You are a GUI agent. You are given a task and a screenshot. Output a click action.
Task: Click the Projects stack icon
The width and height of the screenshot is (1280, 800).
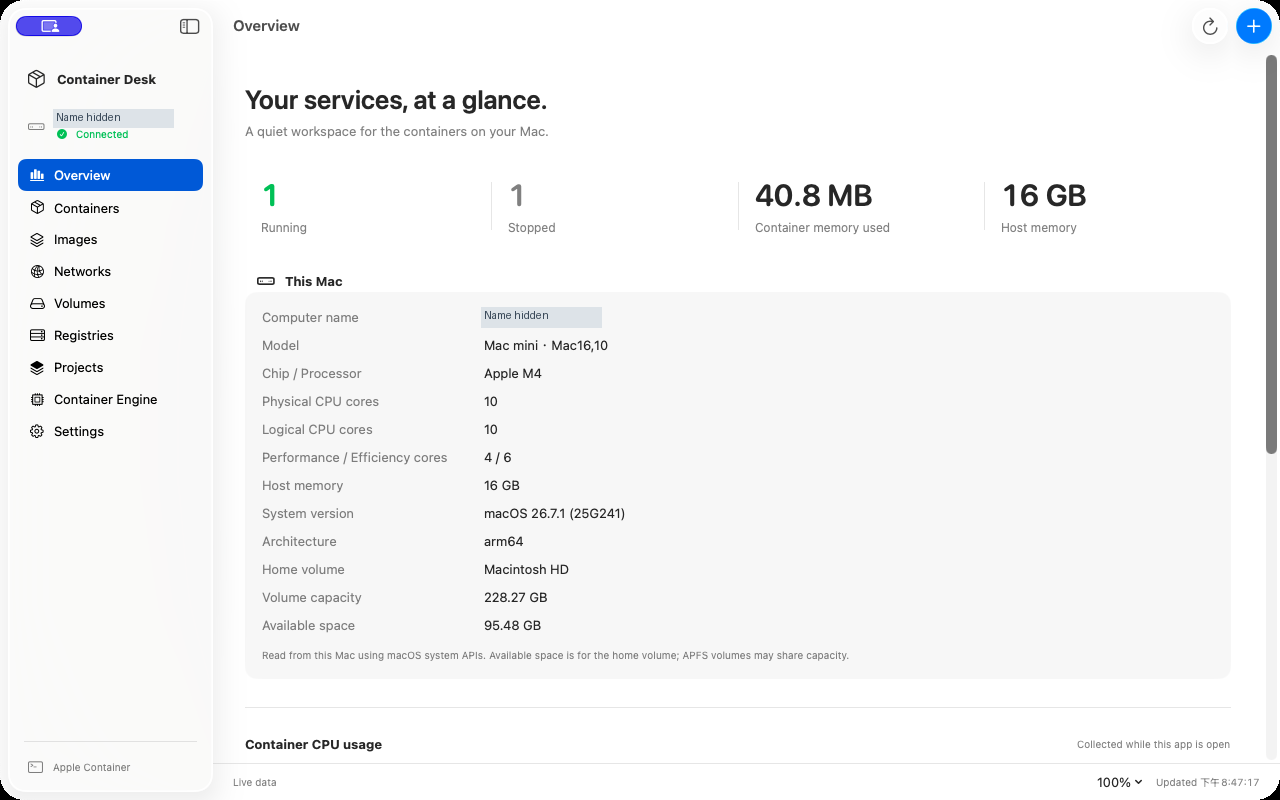[x=37, y=368]
